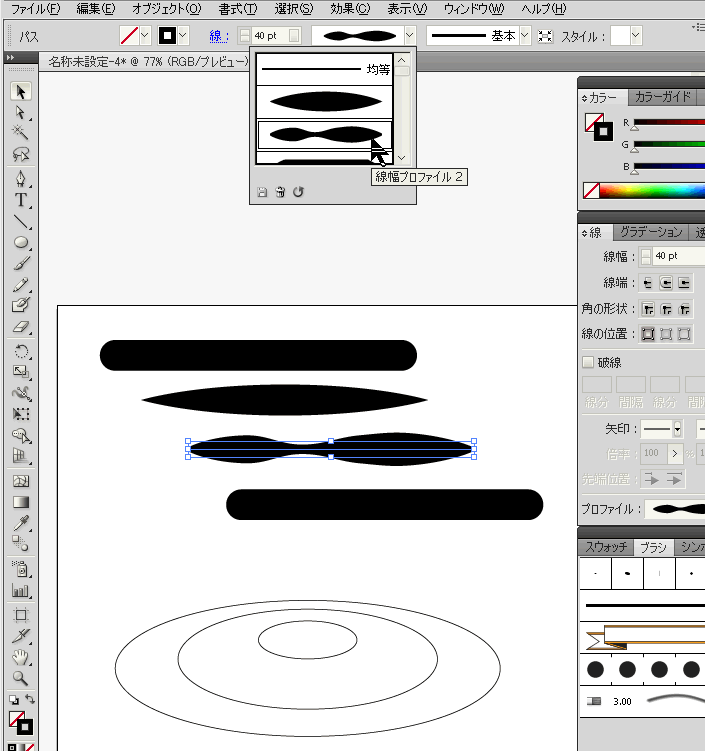
Task: Select the Lasso tool
Action: point(21,154)
